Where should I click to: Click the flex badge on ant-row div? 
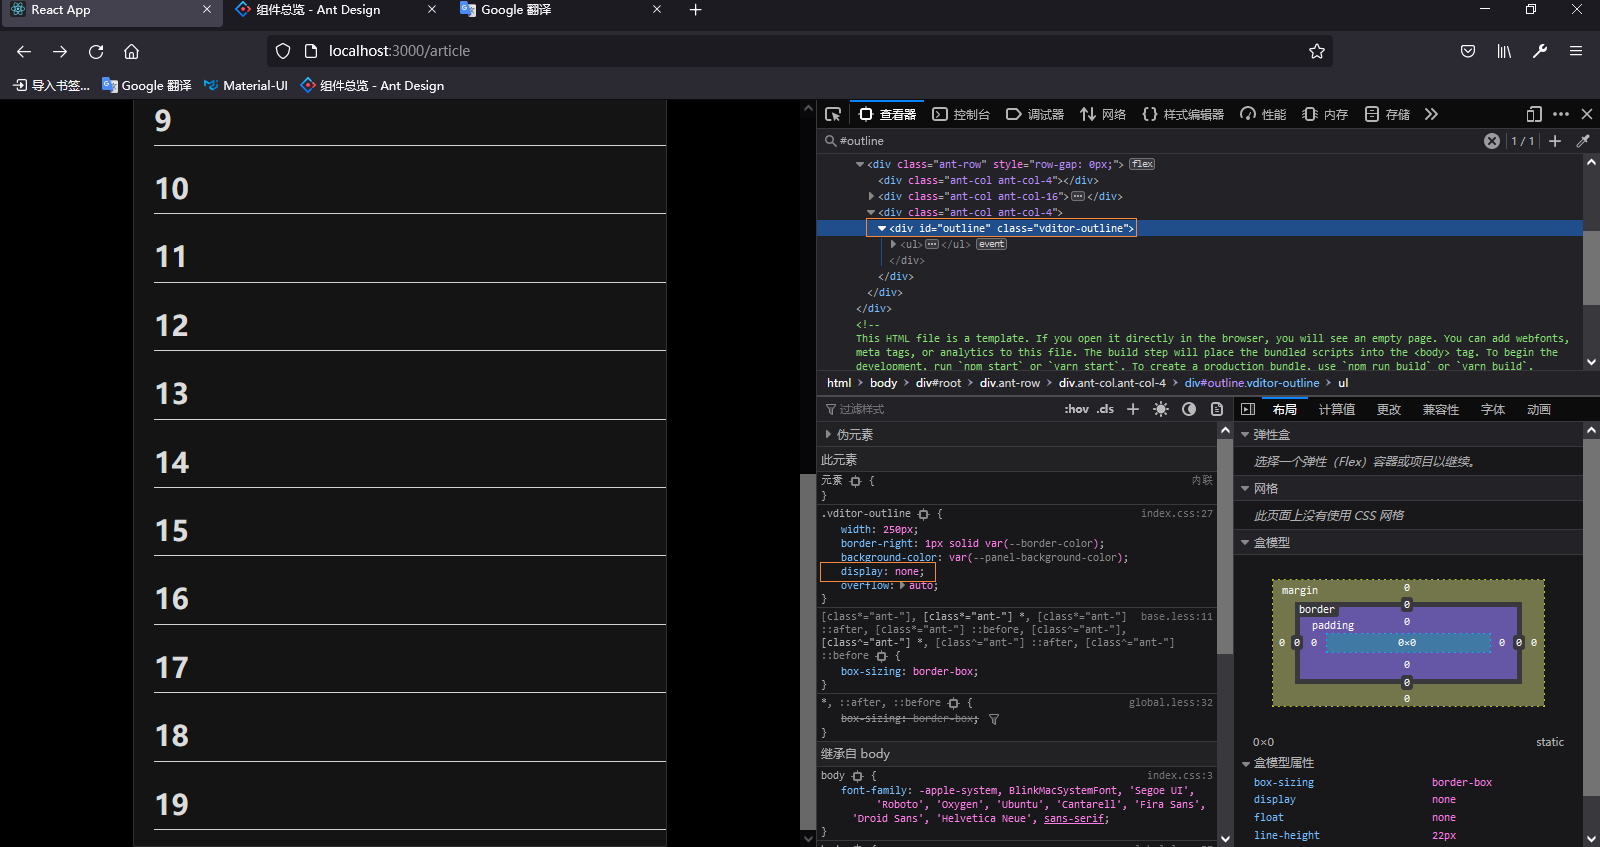coord(1142,164)
